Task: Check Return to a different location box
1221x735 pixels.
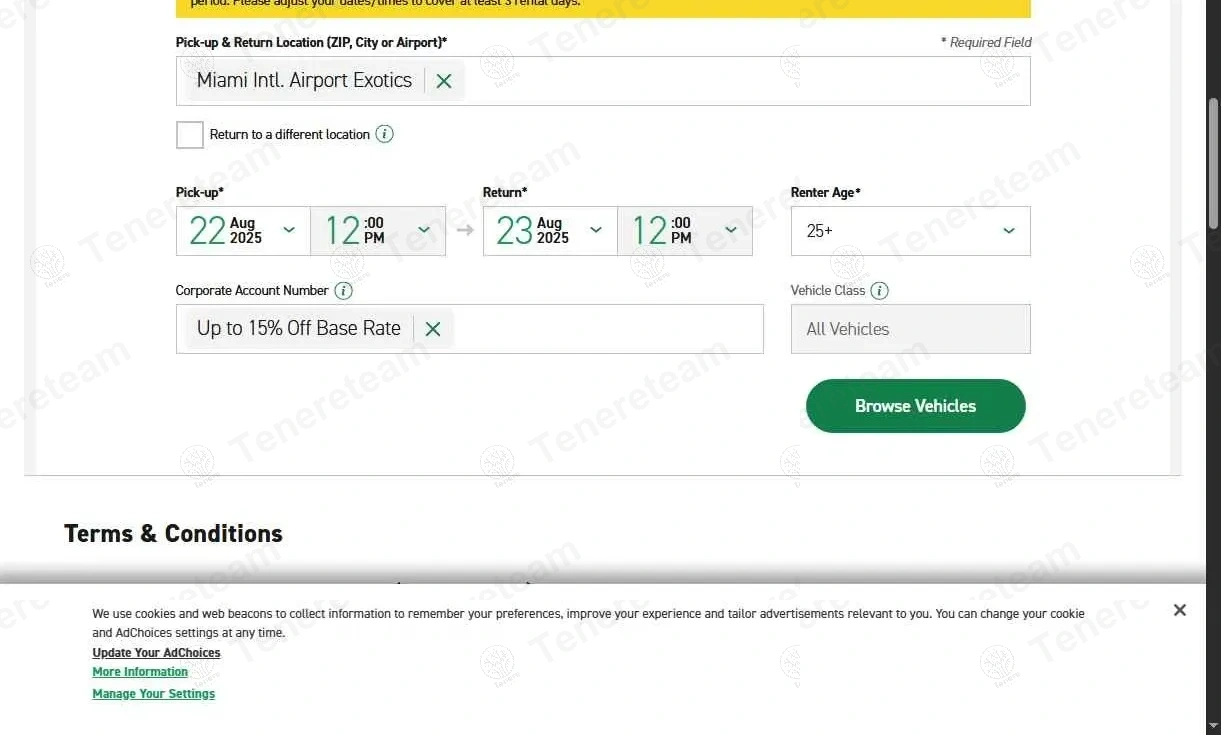Action: pos(190,135)
